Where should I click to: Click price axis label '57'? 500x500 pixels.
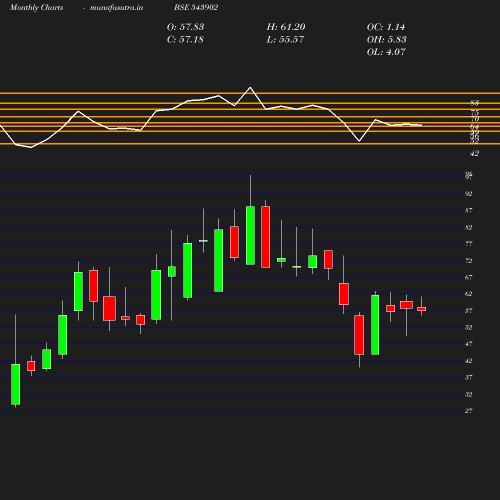[469, 310]
